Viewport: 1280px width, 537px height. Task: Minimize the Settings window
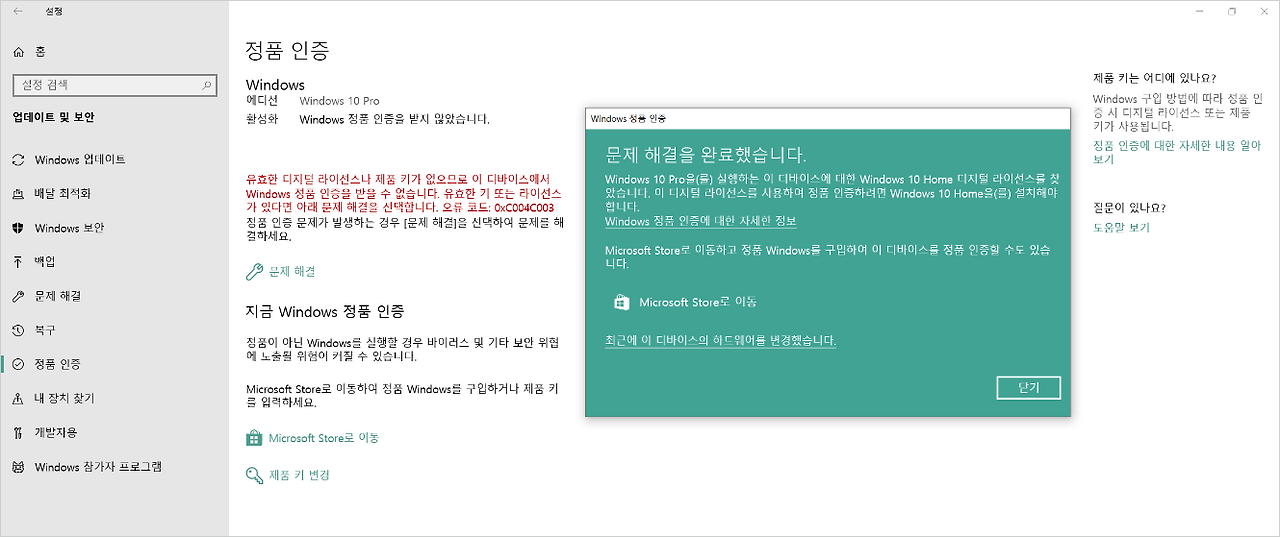1199,11
